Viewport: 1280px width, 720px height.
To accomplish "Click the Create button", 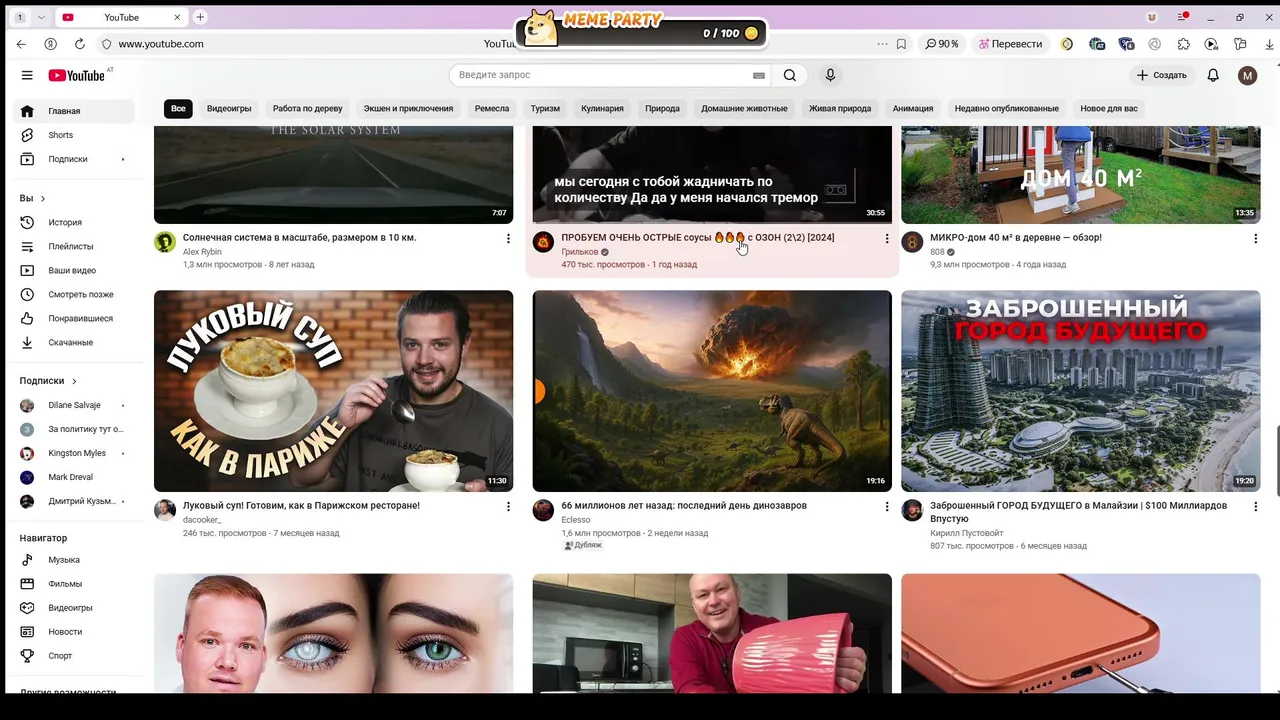I will 1161,75.
